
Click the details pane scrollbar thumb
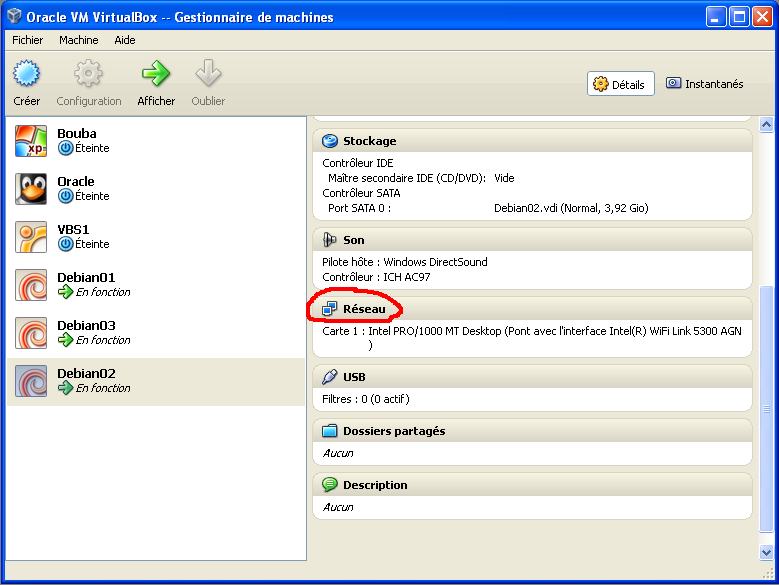click(x=766, y=409)
